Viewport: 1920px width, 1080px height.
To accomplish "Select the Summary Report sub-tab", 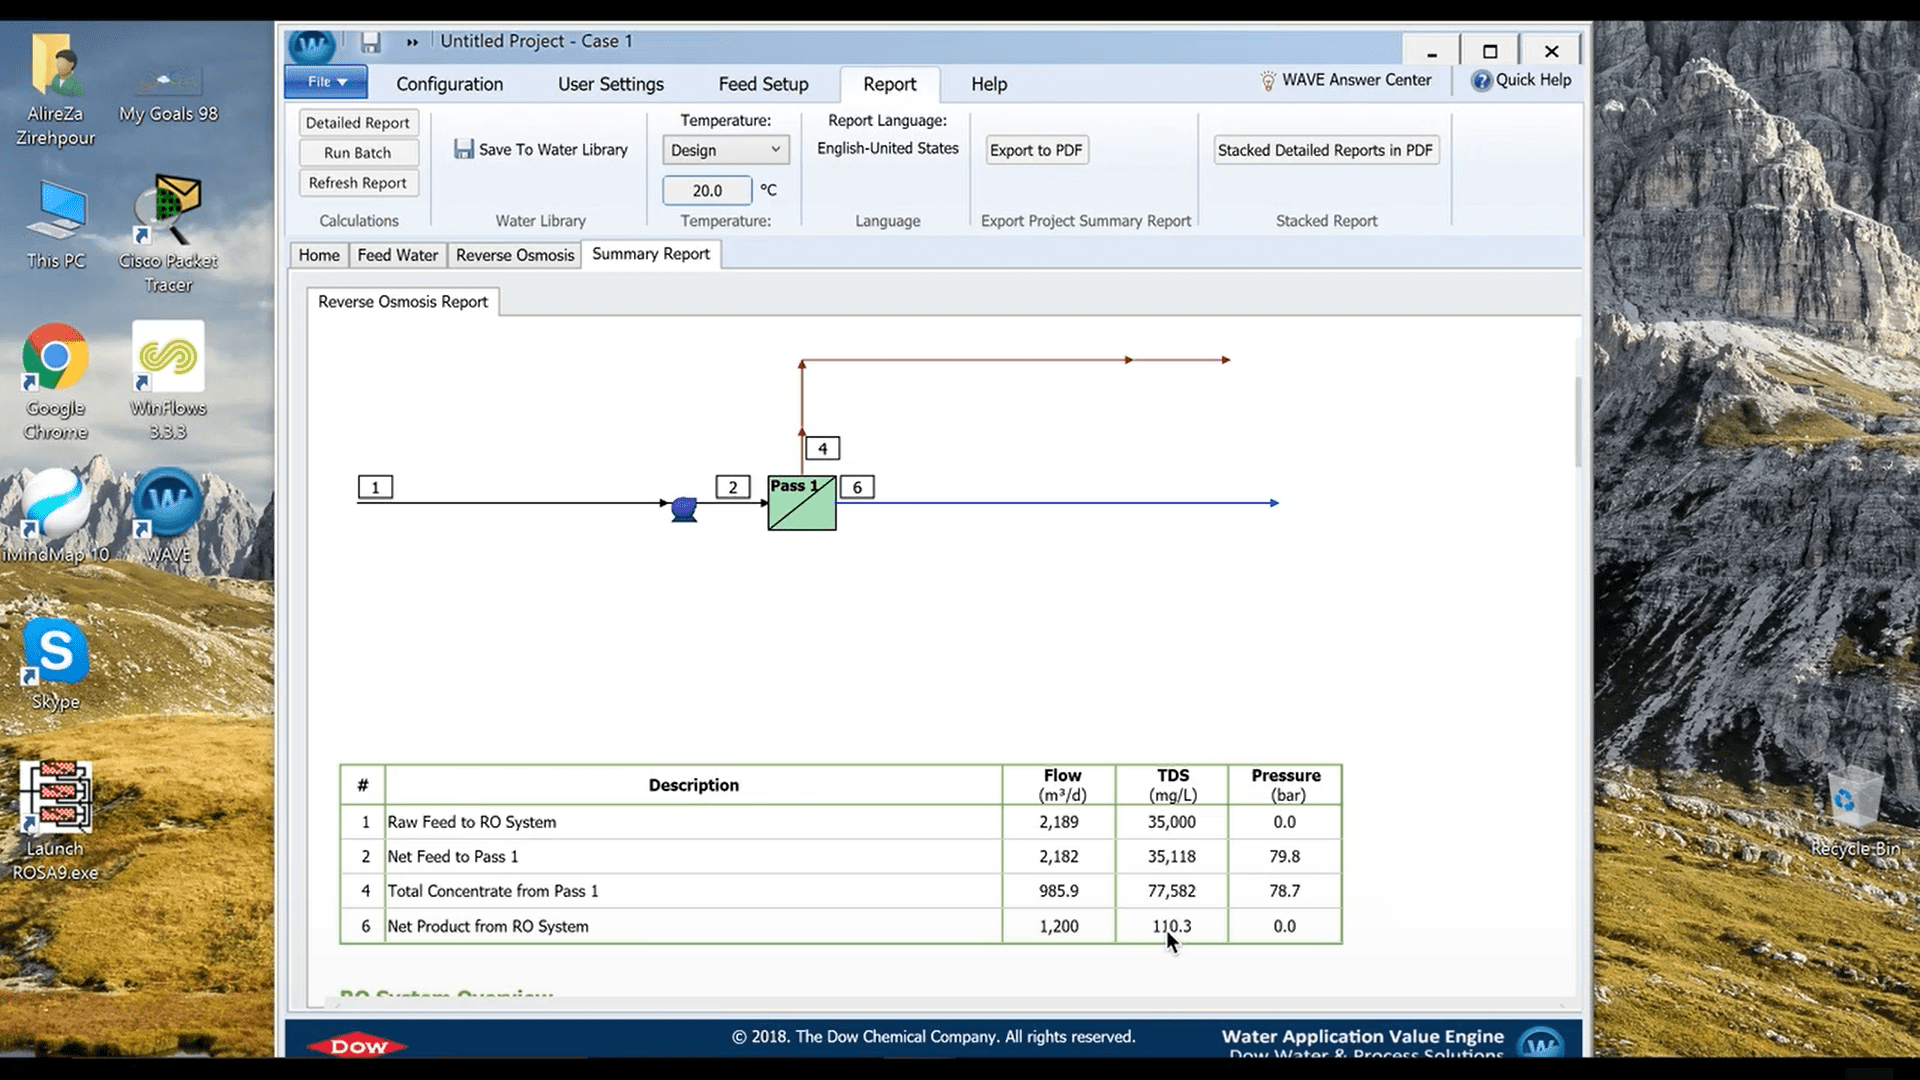I will pyautogui.click(x=651, y=254).
